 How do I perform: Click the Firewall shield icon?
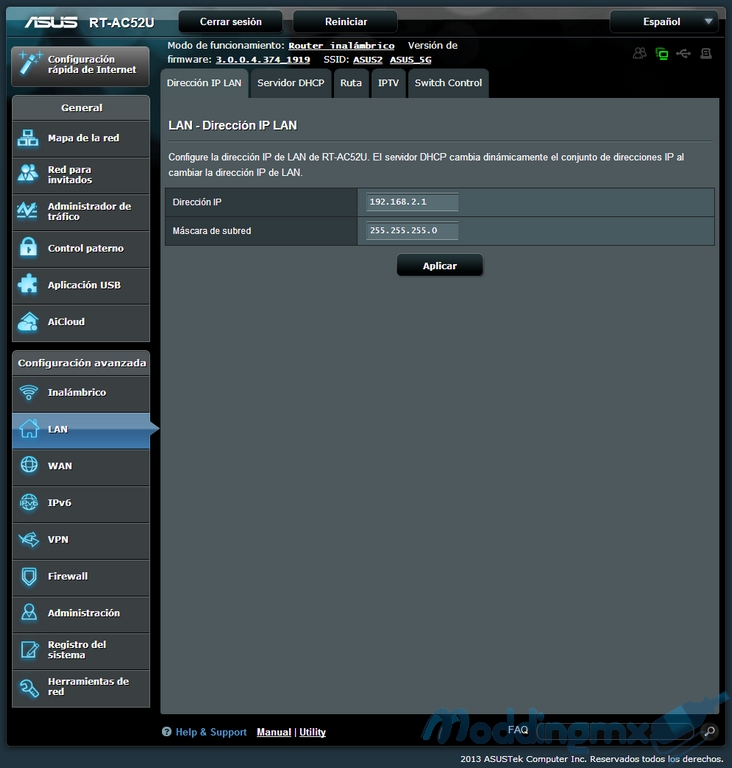[29, 576]
